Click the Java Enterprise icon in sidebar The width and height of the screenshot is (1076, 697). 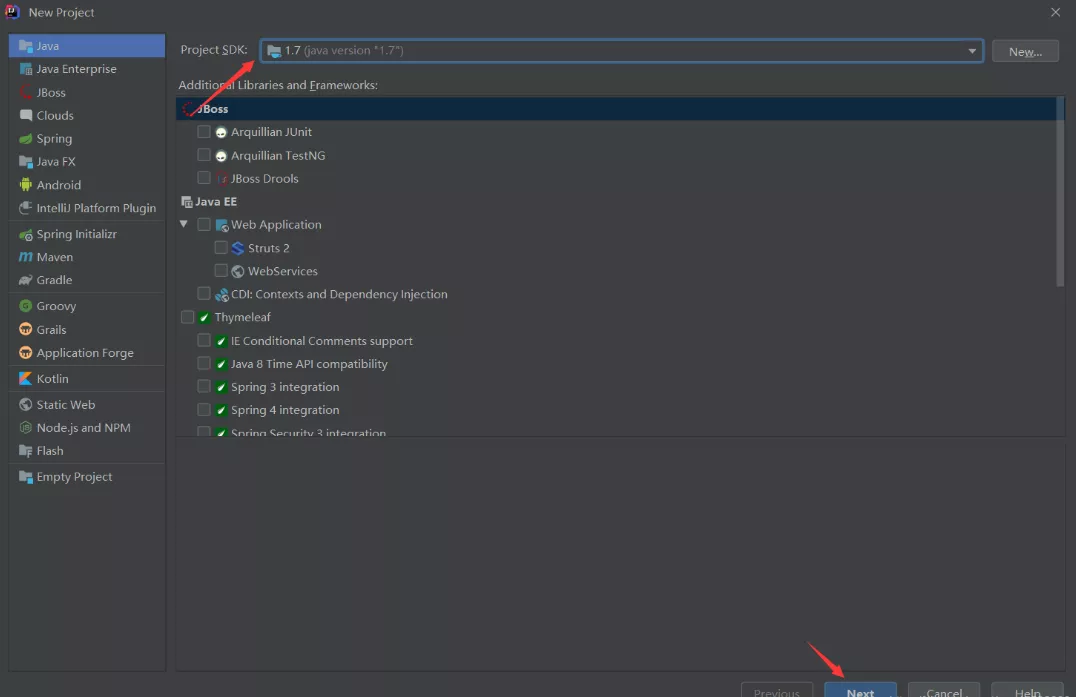coord(26,69)
